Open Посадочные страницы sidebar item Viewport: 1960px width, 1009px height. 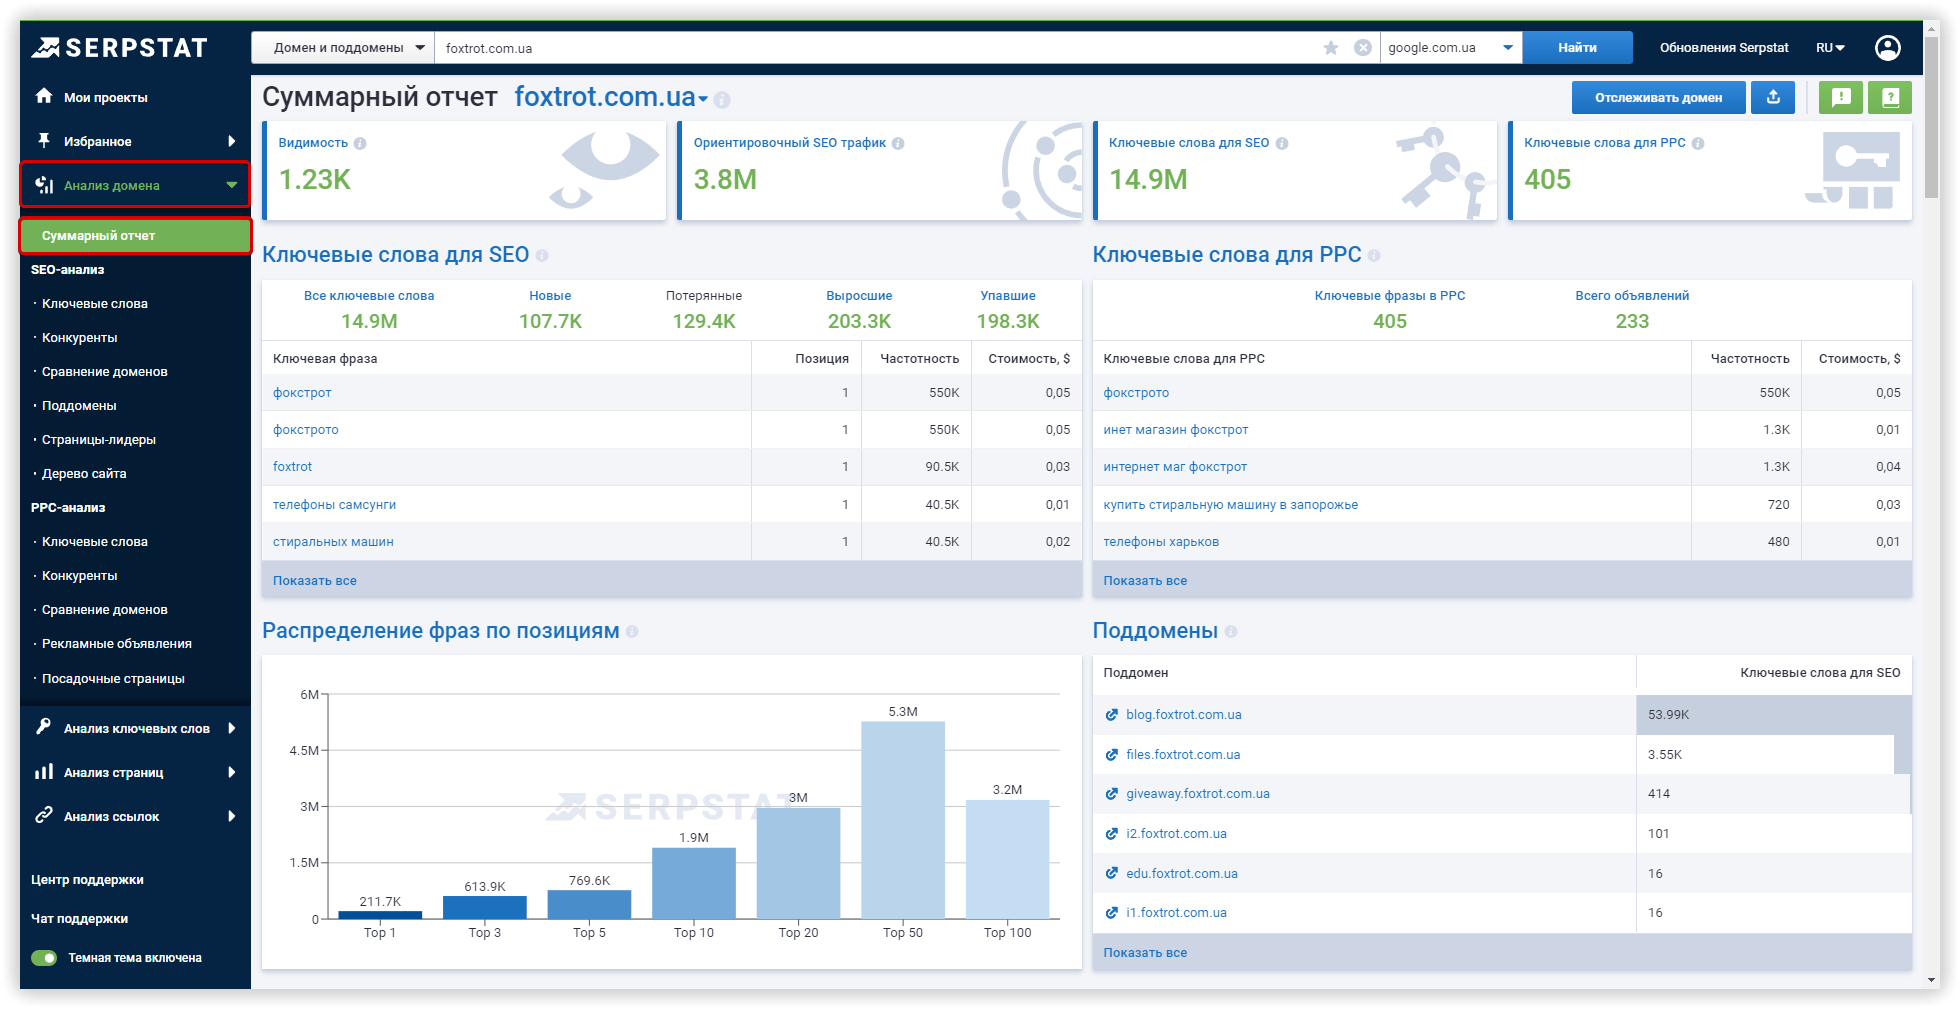pyautogui.click(x=113, y=678)
